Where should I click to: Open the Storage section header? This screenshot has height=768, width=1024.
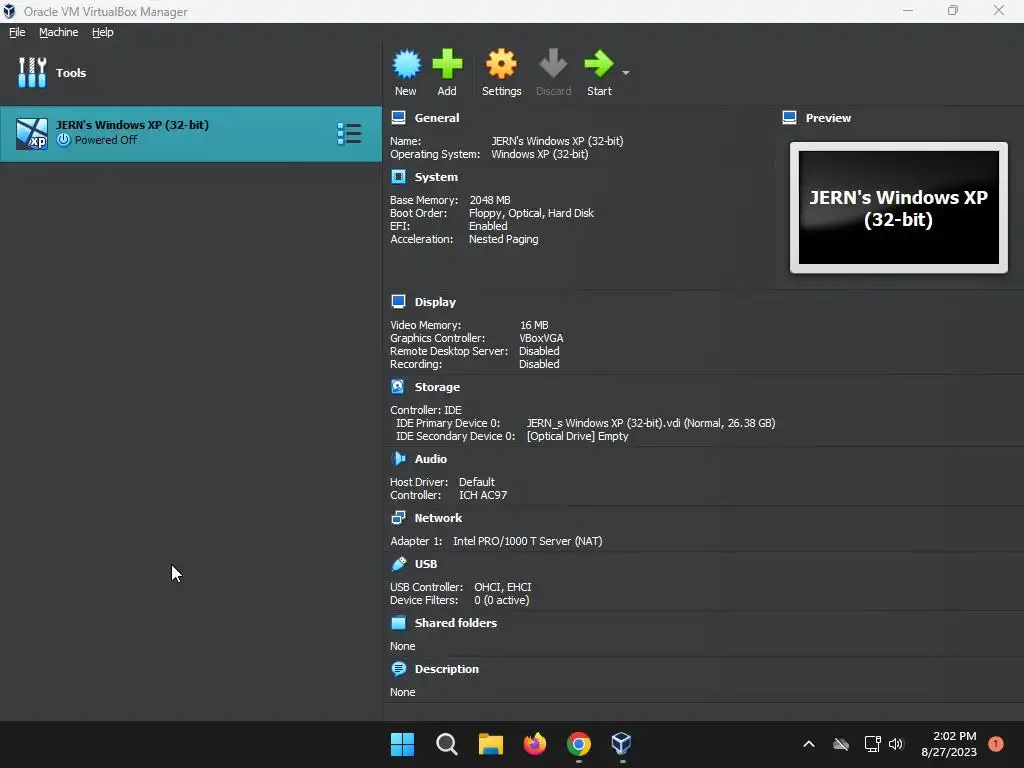click(437, 387)
